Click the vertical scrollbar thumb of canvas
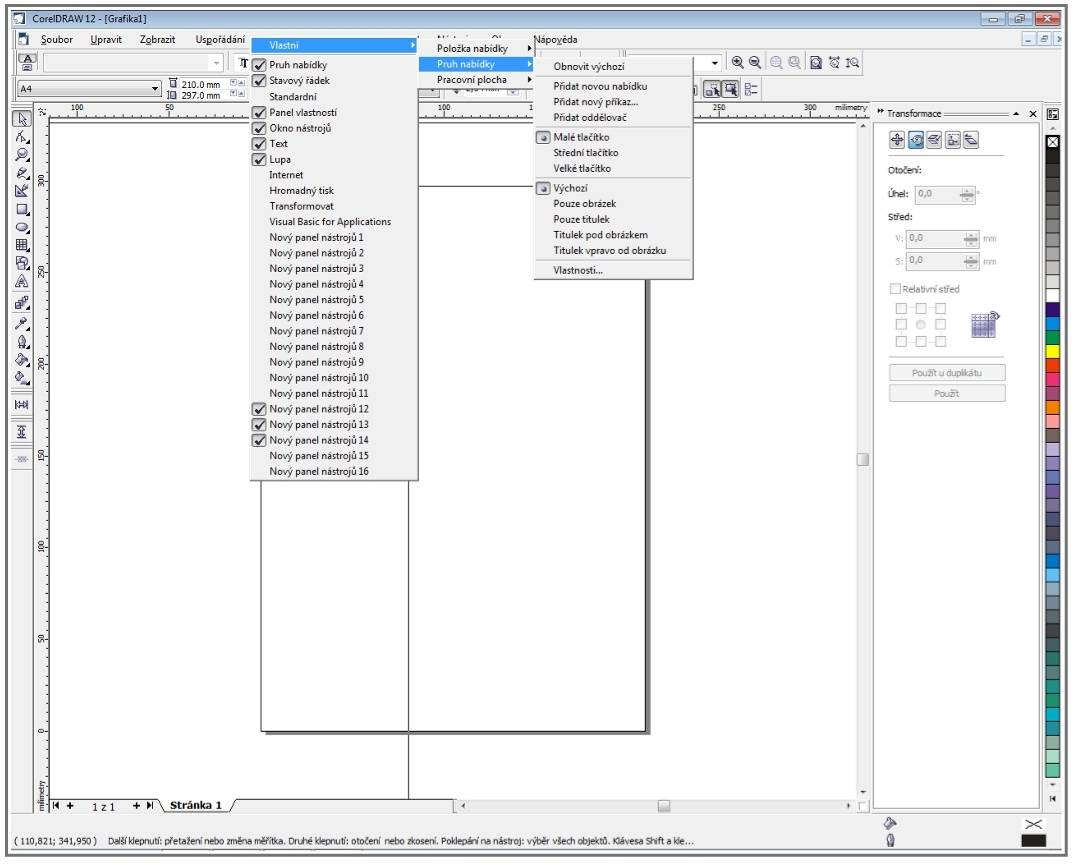The image size is (1080, 867). click(862, 459)
